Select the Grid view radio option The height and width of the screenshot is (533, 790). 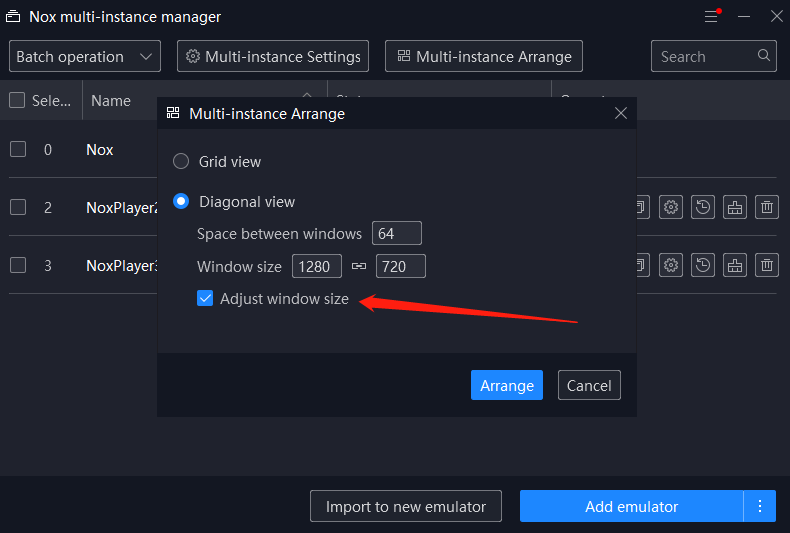(181, 161)
